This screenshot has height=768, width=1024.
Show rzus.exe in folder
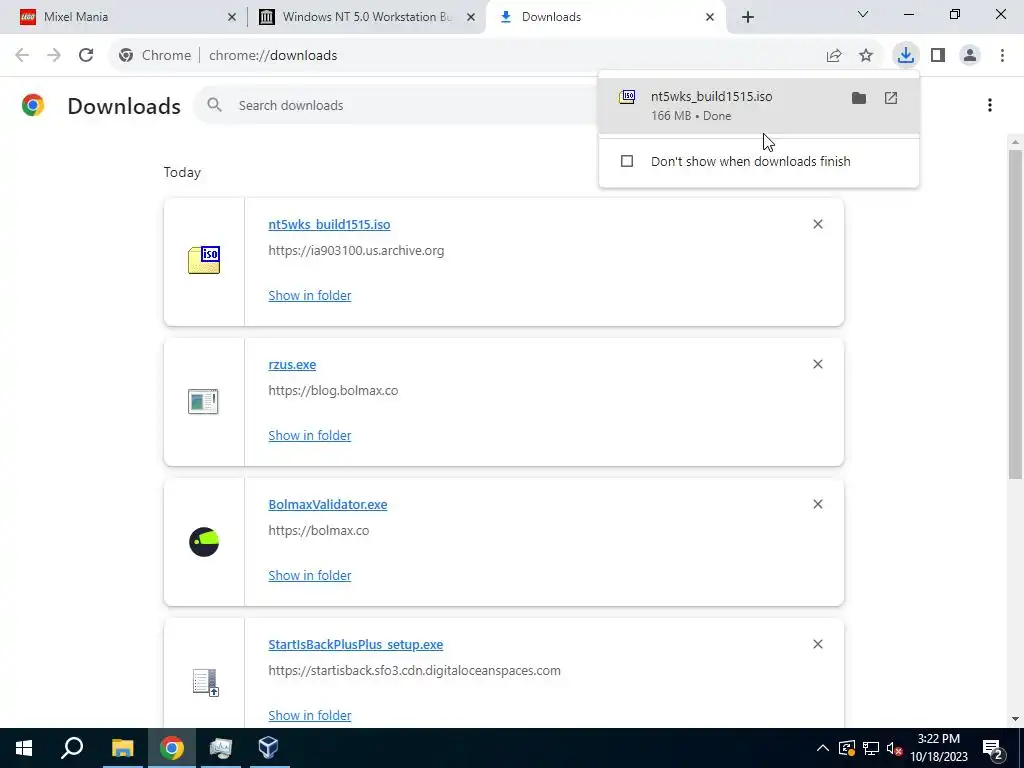(x=310, y=435)
